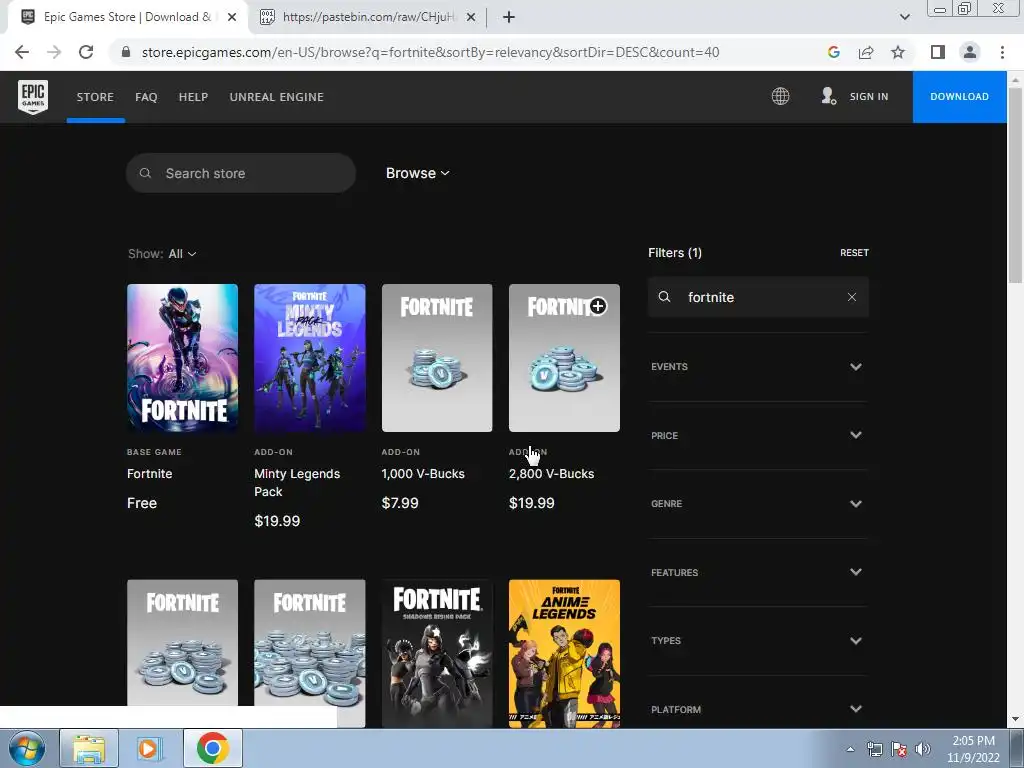Click the $7.99 price text
Image resolution: width=1024 pixels, height=768 pixels.
[400, 504]
